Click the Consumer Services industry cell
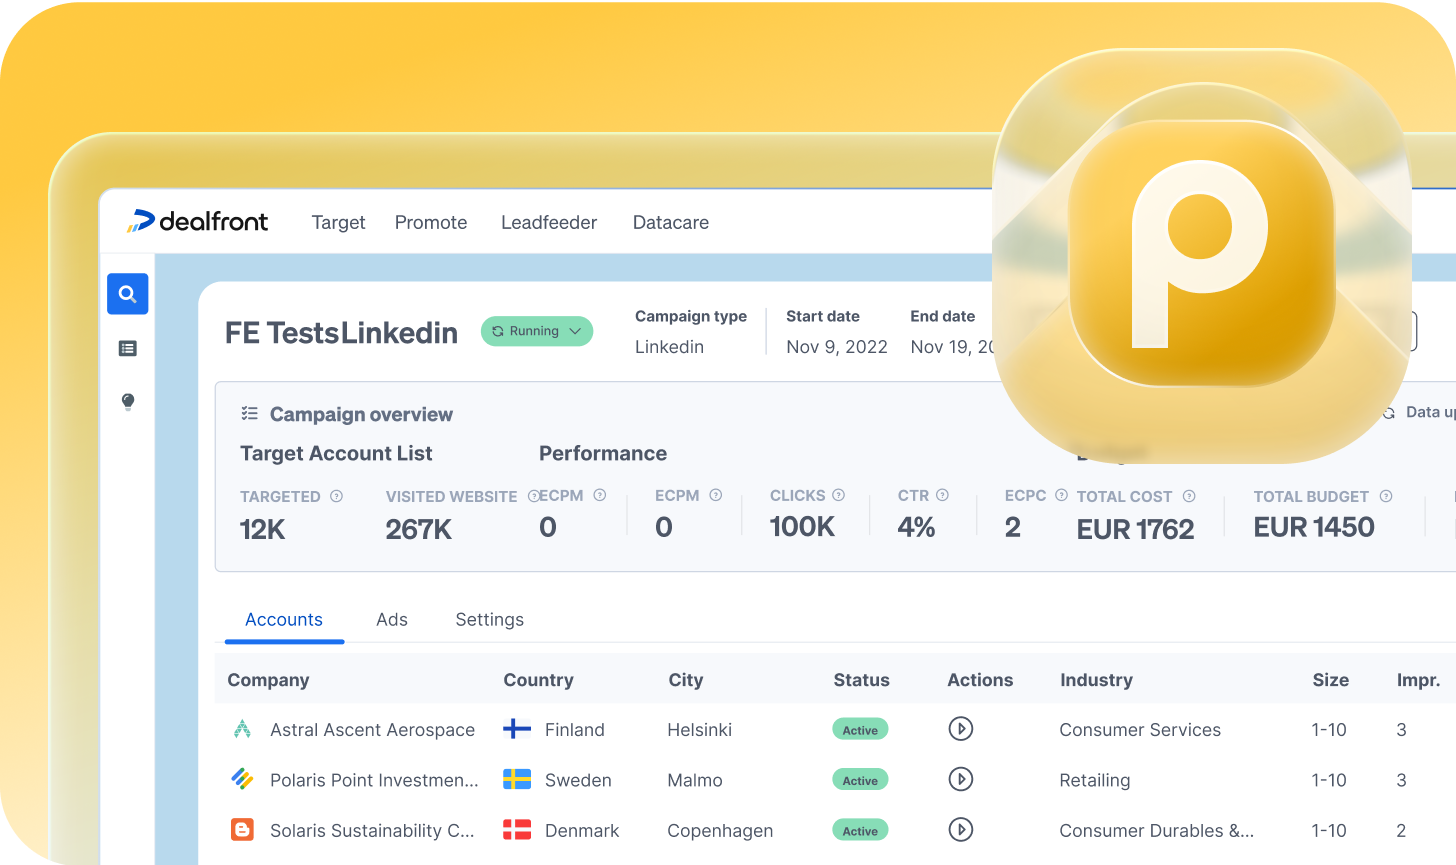The image size is (1456, 865). [x=1140, y=730]
